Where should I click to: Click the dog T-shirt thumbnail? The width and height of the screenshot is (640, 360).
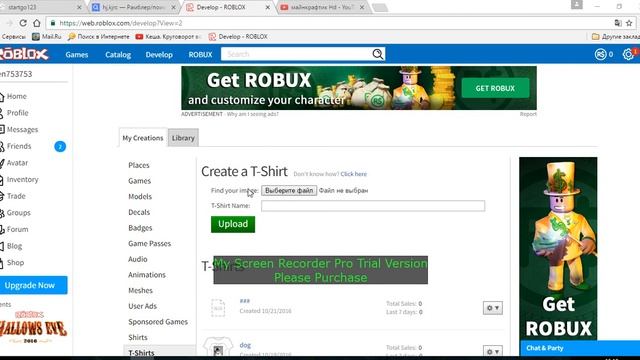[x=218, y=347]
